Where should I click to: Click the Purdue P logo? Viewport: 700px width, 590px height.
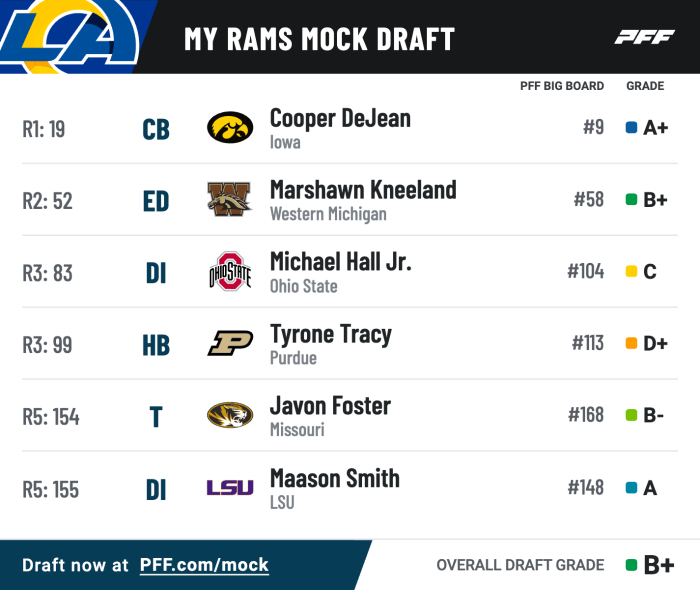(230, 344)
